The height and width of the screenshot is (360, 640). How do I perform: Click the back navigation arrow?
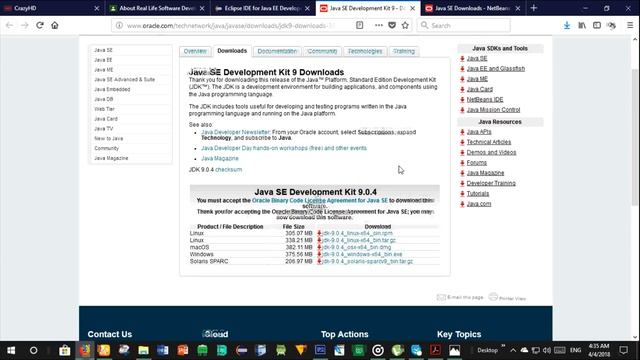point(9,25)
